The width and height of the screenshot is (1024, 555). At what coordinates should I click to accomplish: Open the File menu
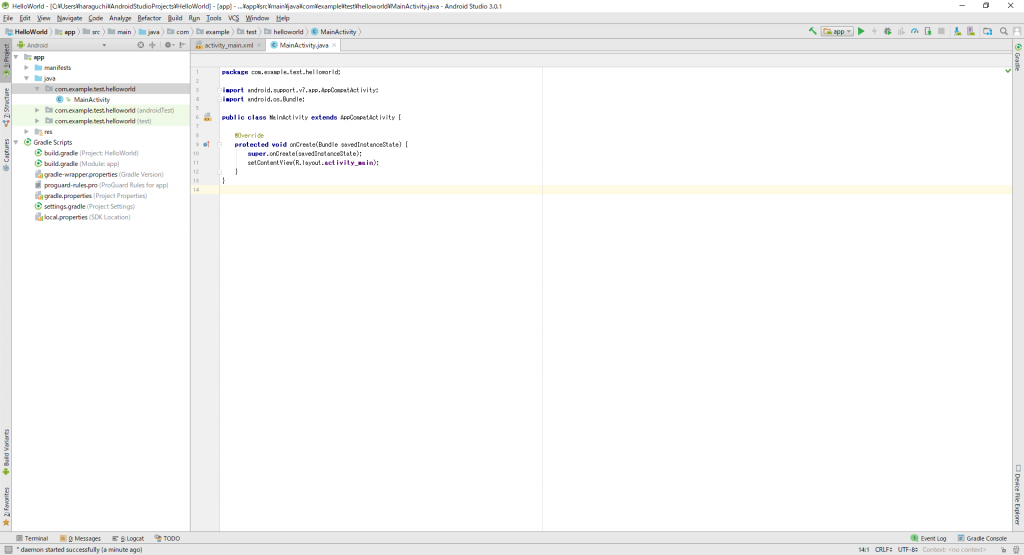pos(8,18)
